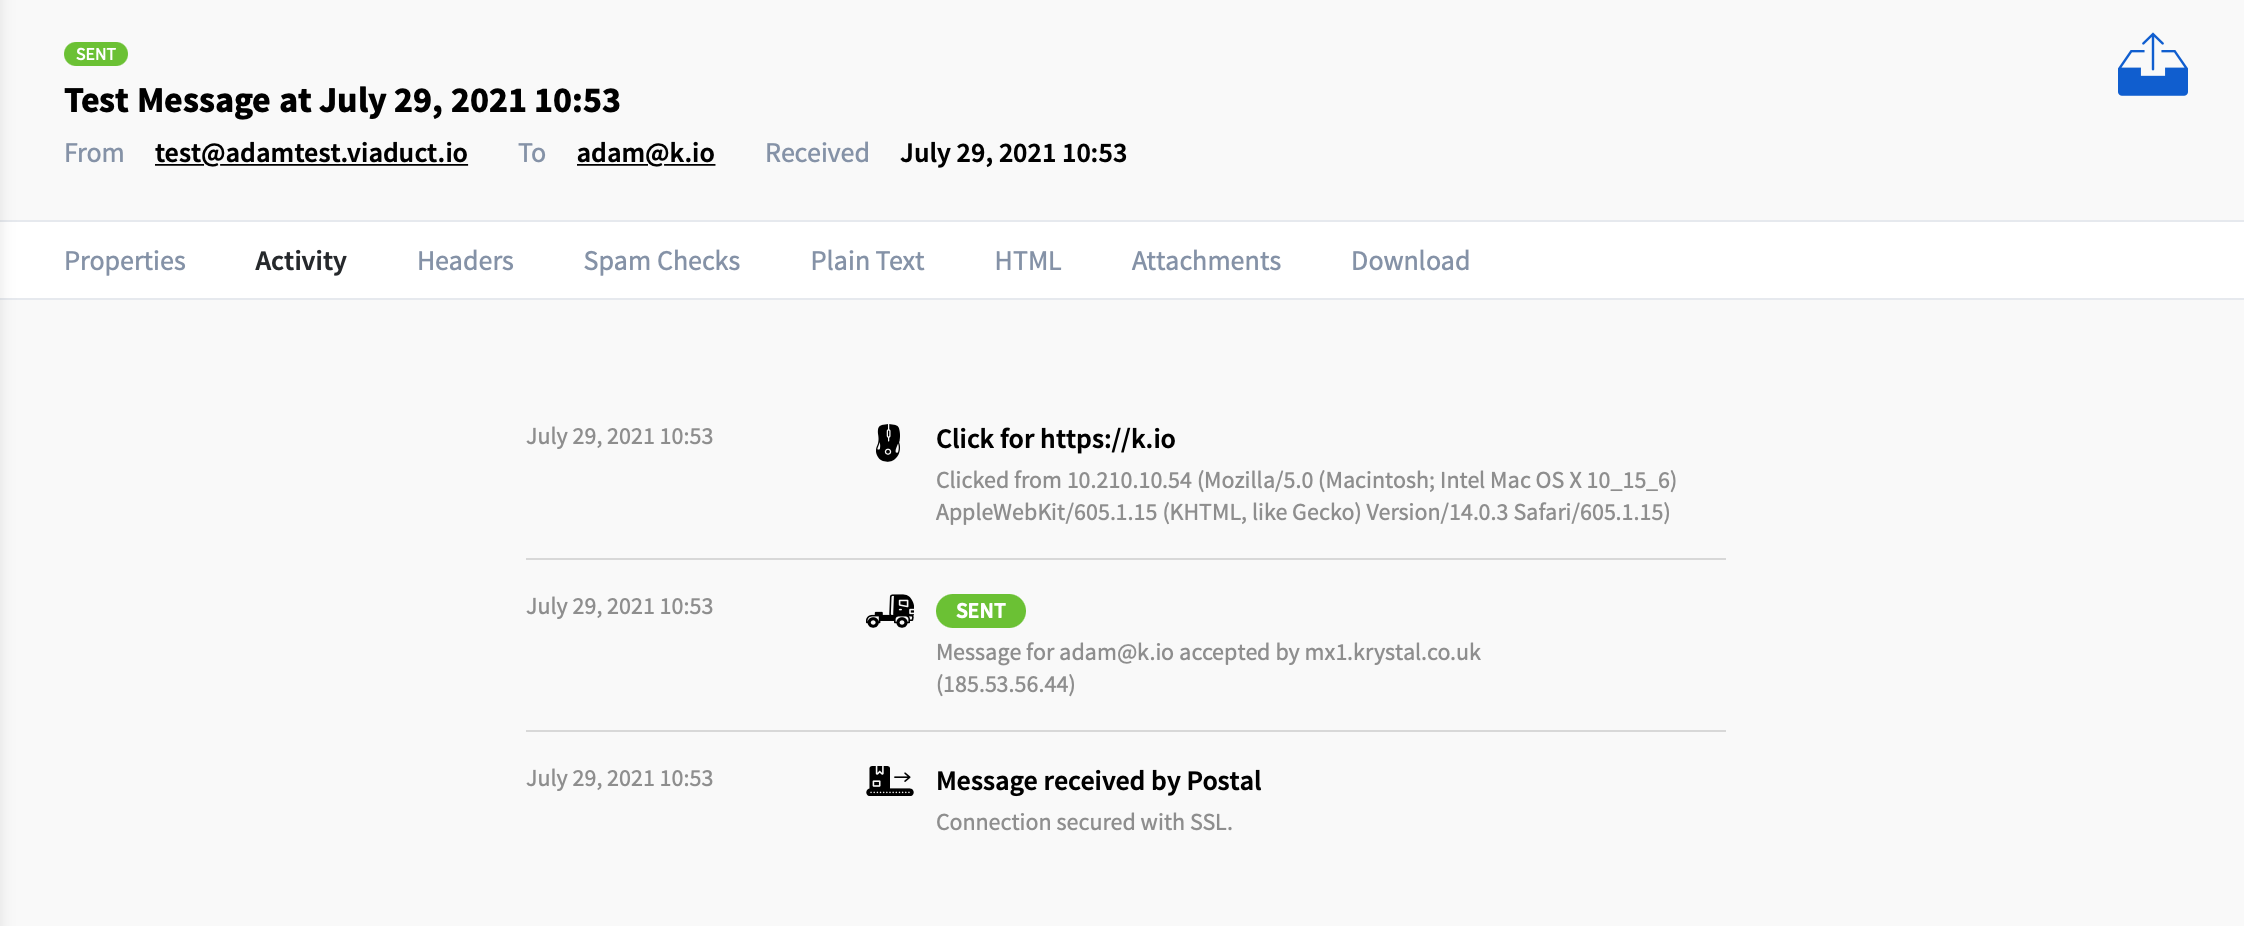The height and width of the screenshot is (926, 2244).
Task: Click recipient link adam@k.io
Action: [646, 153]
